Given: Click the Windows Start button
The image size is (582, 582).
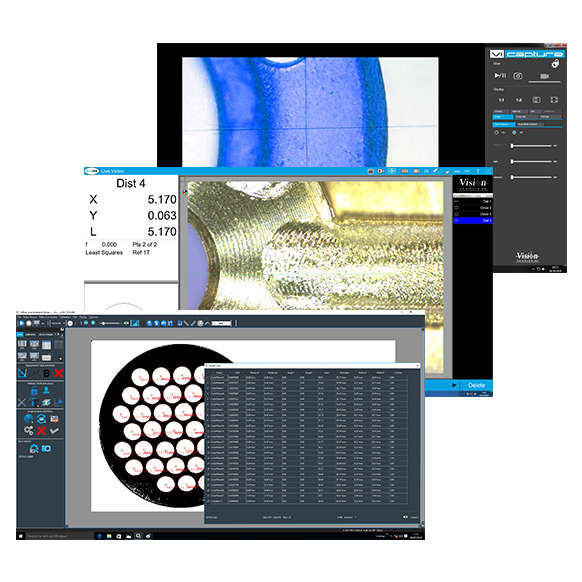Looking at the screenshot, I should (x=21, y=536).
